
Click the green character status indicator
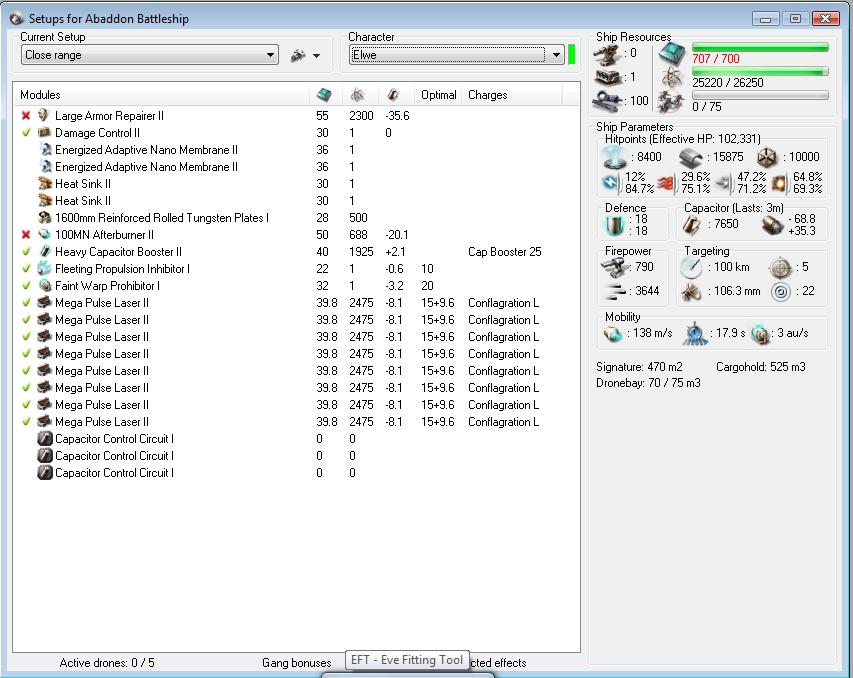[571, 55]
